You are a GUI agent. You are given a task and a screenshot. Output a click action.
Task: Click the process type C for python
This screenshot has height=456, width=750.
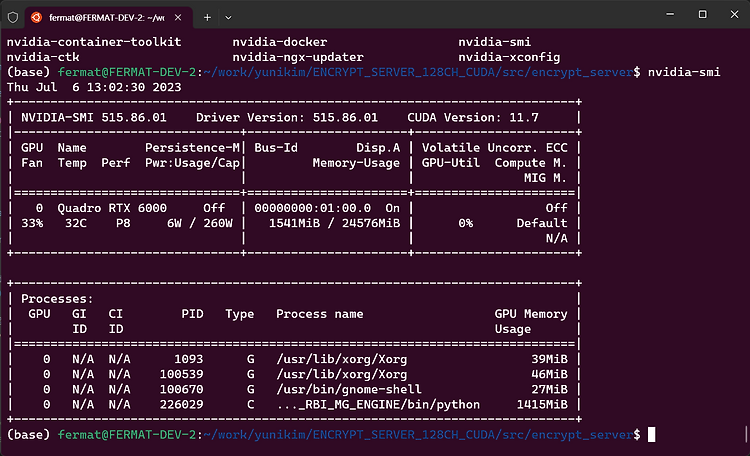pyautogui.click(x=251, y=404)
